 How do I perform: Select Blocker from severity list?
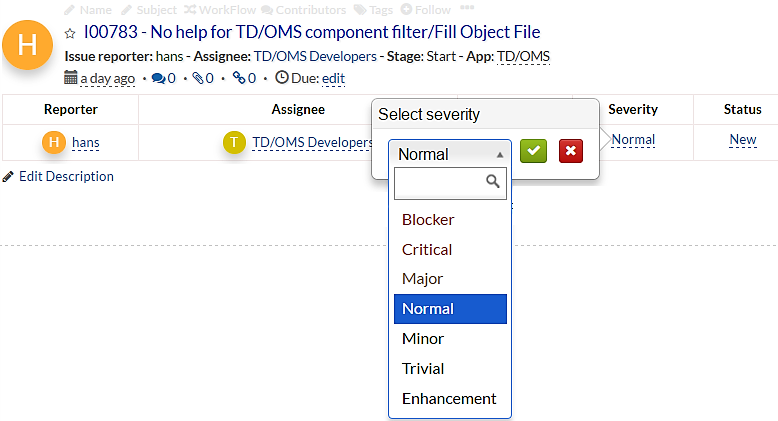click(428, 219)
